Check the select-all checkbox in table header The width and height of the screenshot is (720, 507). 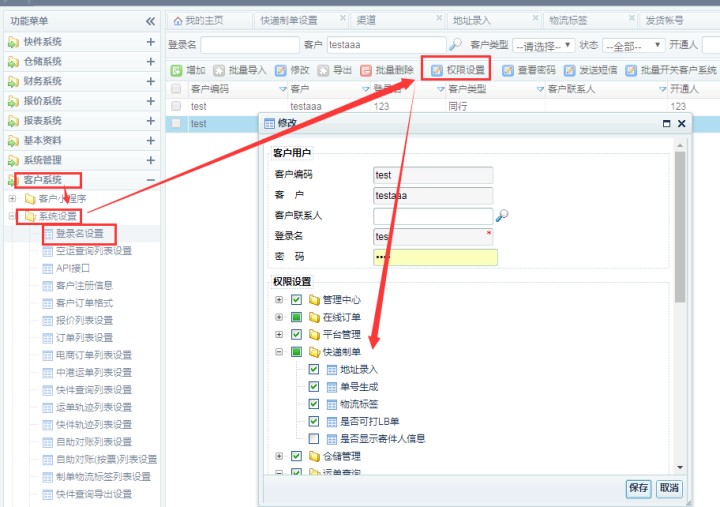coord(176,89)
